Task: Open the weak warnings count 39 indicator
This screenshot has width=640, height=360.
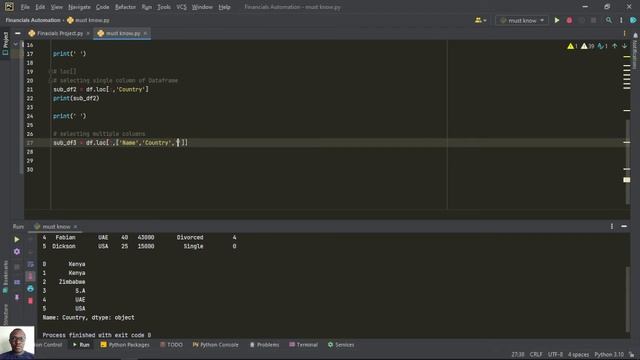Action: tap(587, 46)
